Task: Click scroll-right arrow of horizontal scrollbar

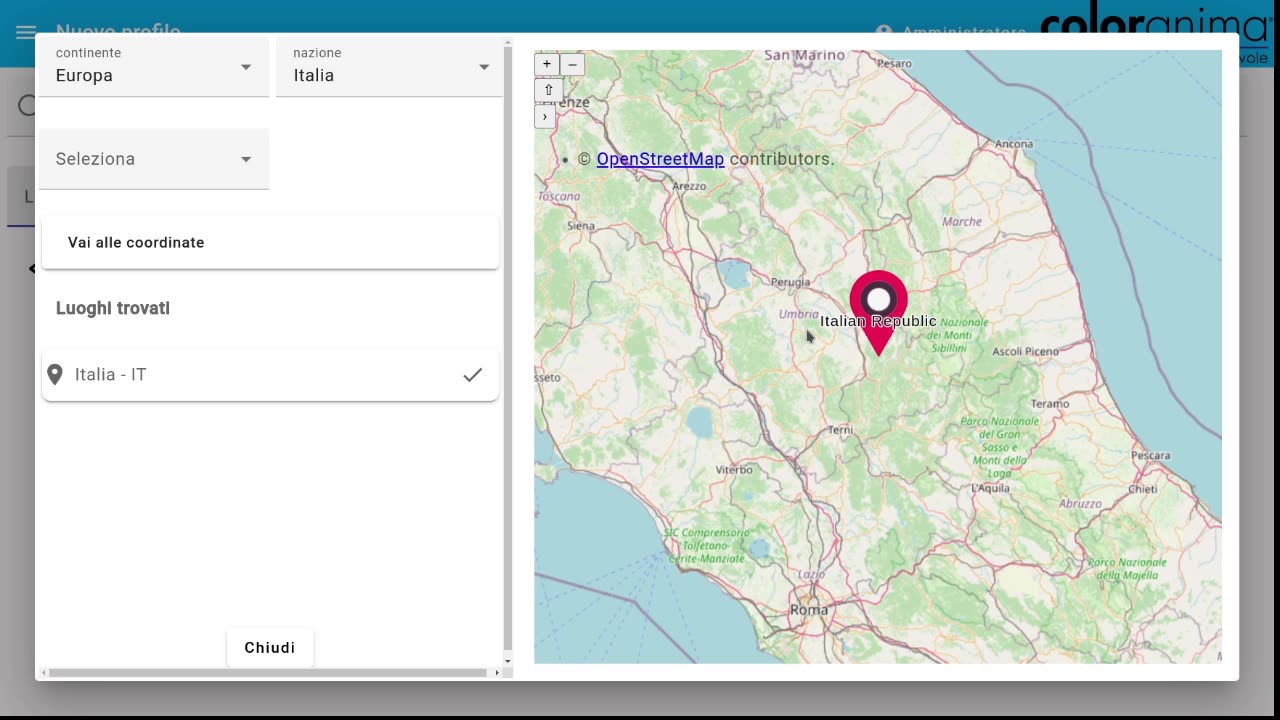Action: click(497, 673)
